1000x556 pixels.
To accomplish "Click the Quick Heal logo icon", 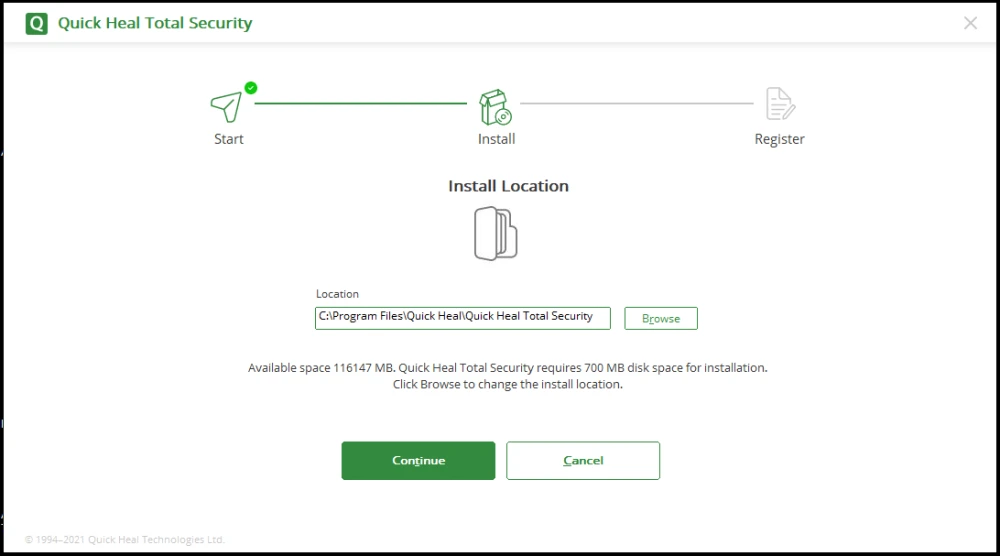I will 36,23.
